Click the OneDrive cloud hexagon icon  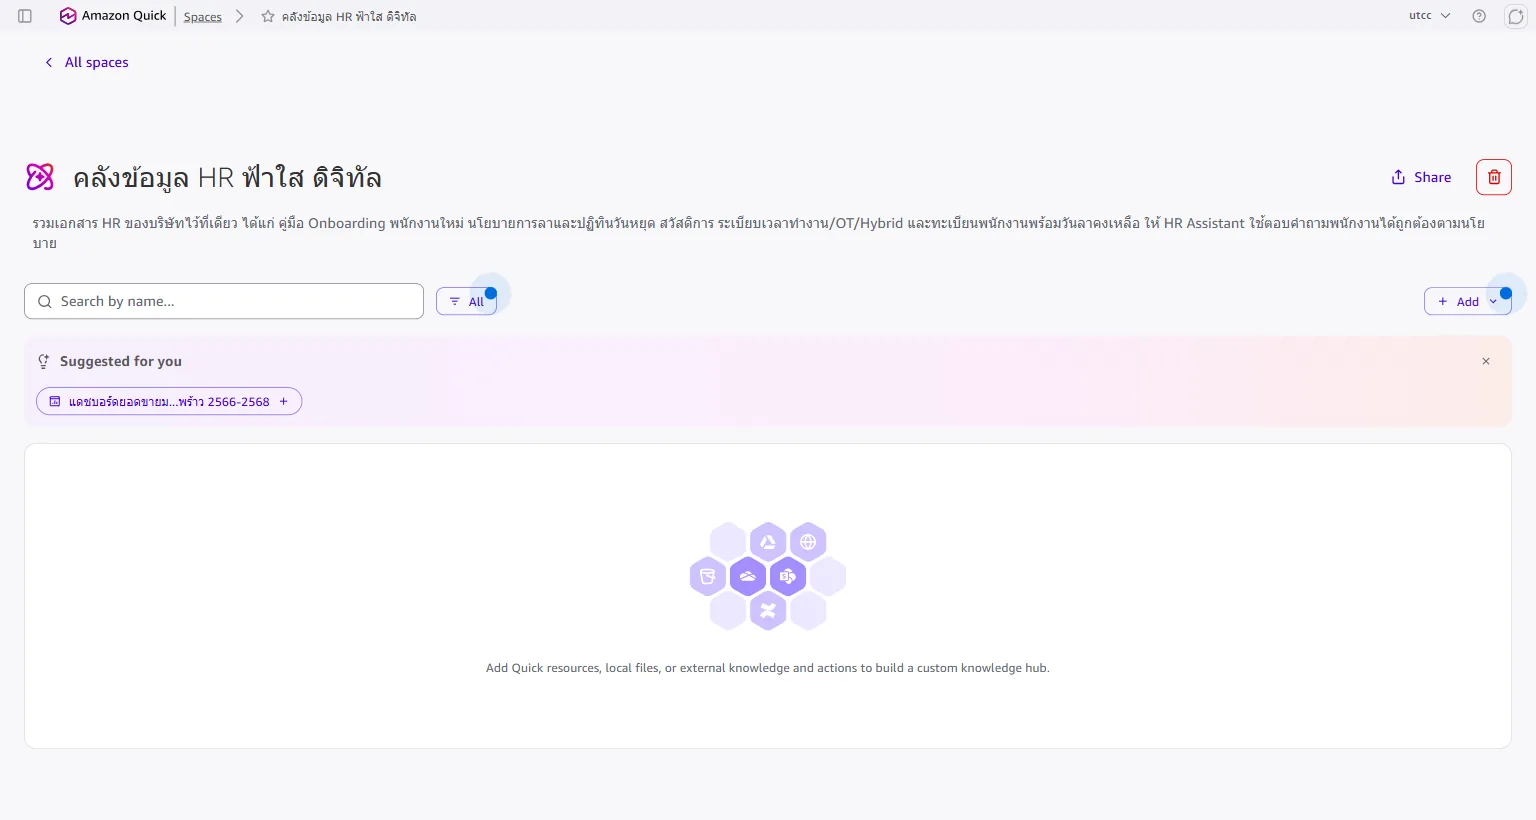pos(748,576)
